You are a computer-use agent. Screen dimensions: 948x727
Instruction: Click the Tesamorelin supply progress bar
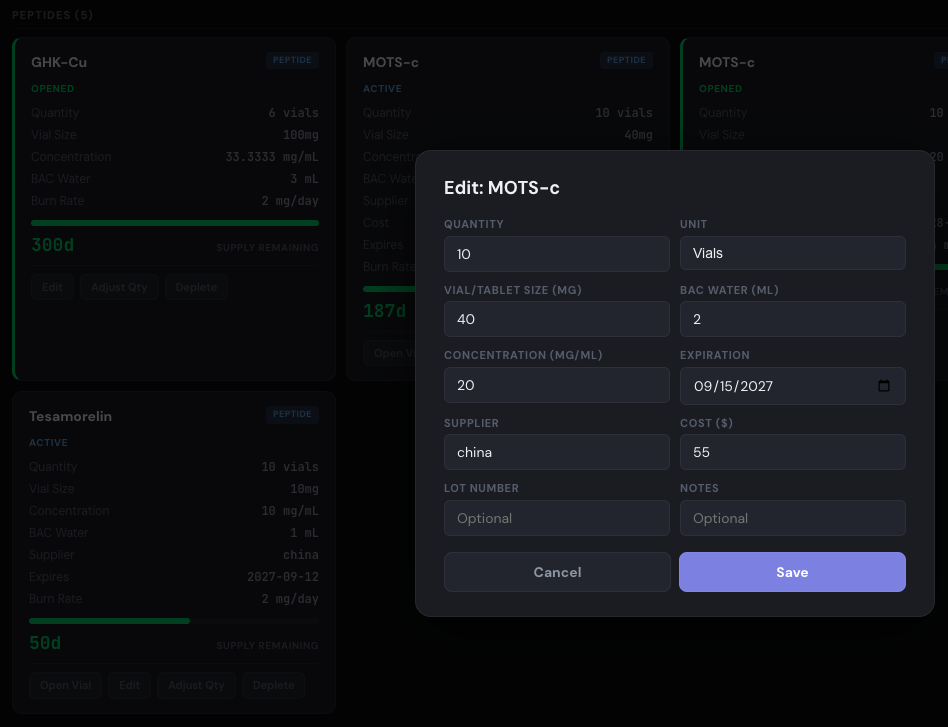click(174, 621)
